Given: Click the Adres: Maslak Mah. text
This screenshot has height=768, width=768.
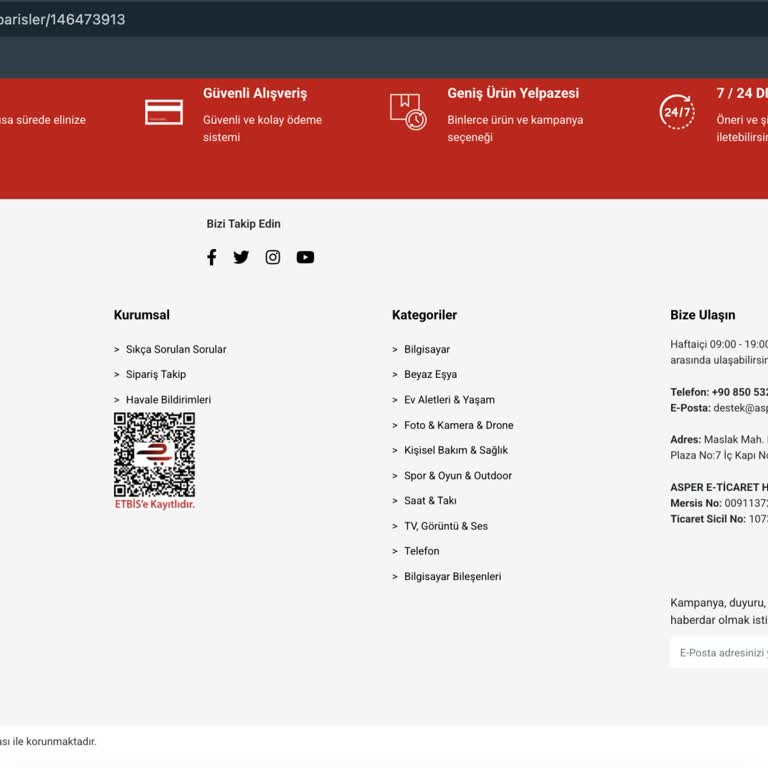Looking at the screenshot, I should coord(719,439).
